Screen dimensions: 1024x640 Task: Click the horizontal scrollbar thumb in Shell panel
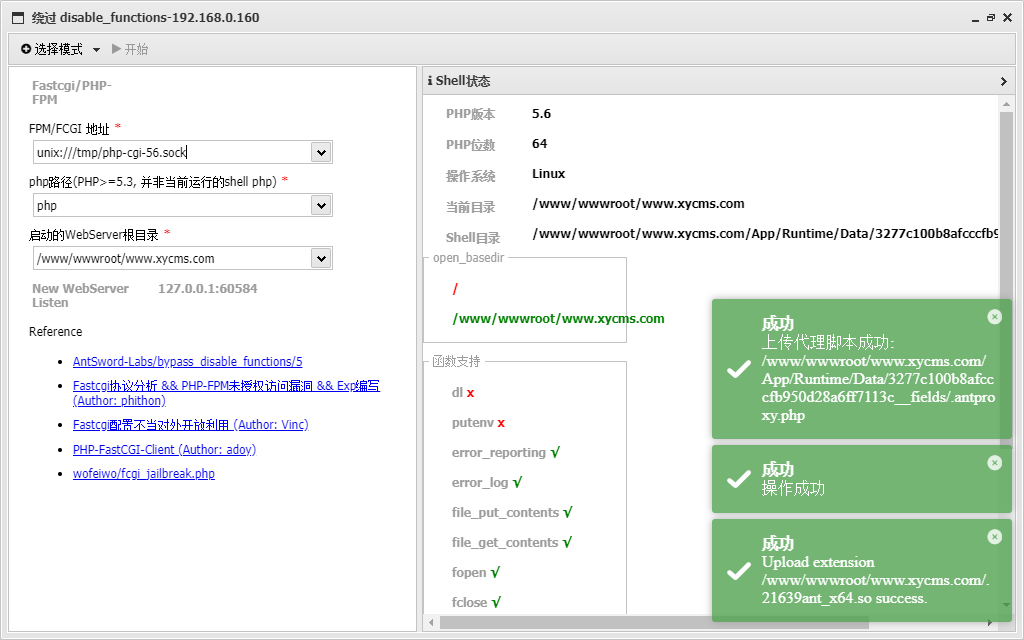coord(654,622)
